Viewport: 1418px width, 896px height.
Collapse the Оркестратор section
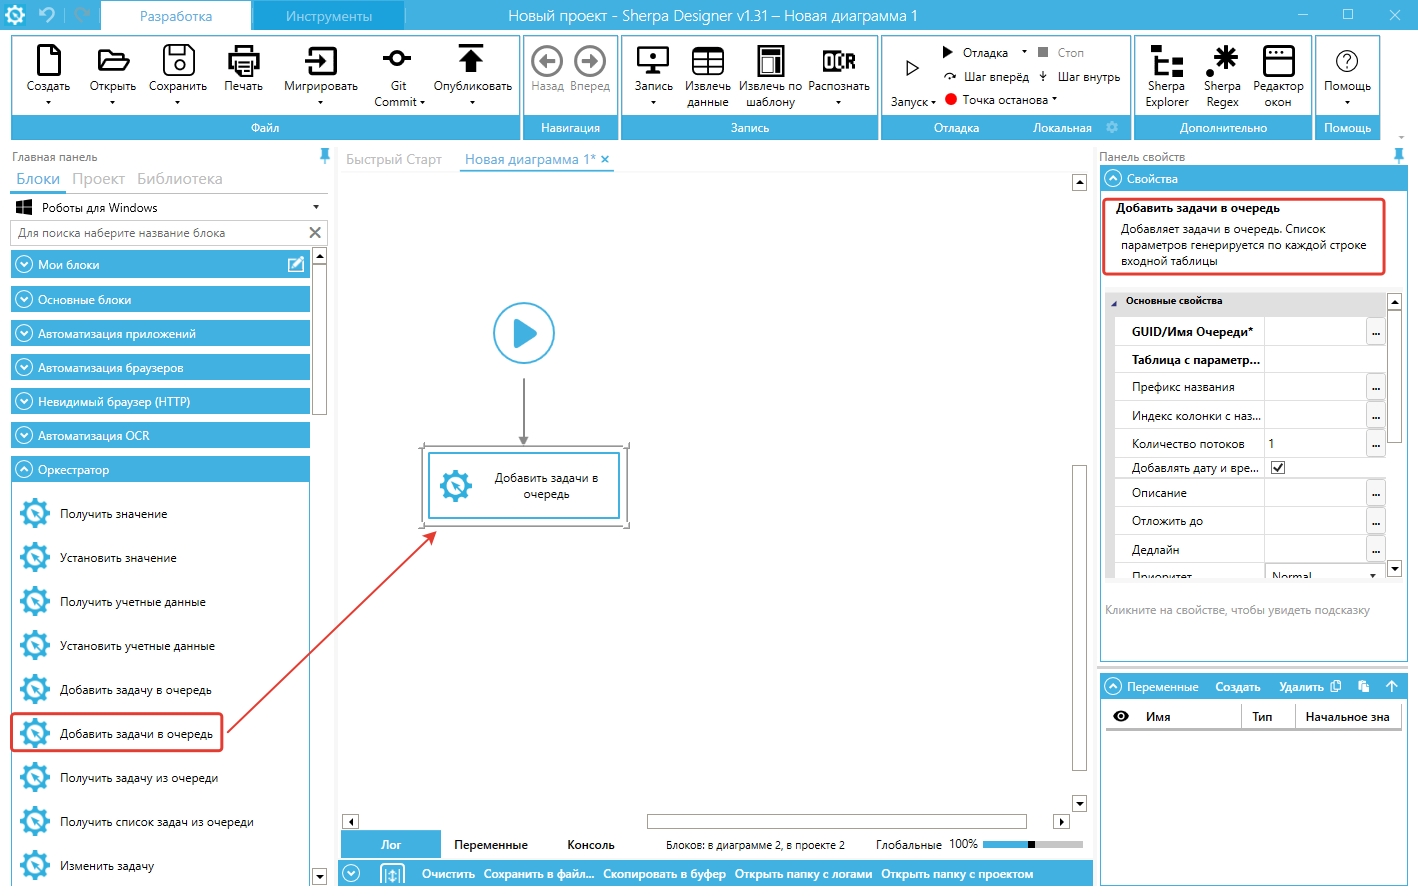click(x=24, y=470)
